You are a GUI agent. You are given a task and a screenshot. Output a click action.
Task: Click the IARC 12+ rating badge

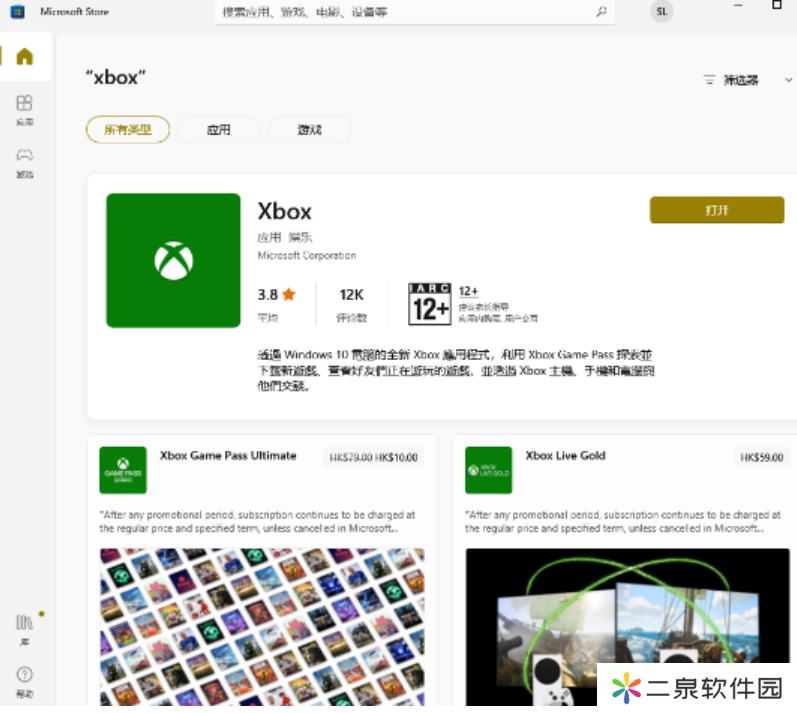pyautogui.click(x=430, y=304)
